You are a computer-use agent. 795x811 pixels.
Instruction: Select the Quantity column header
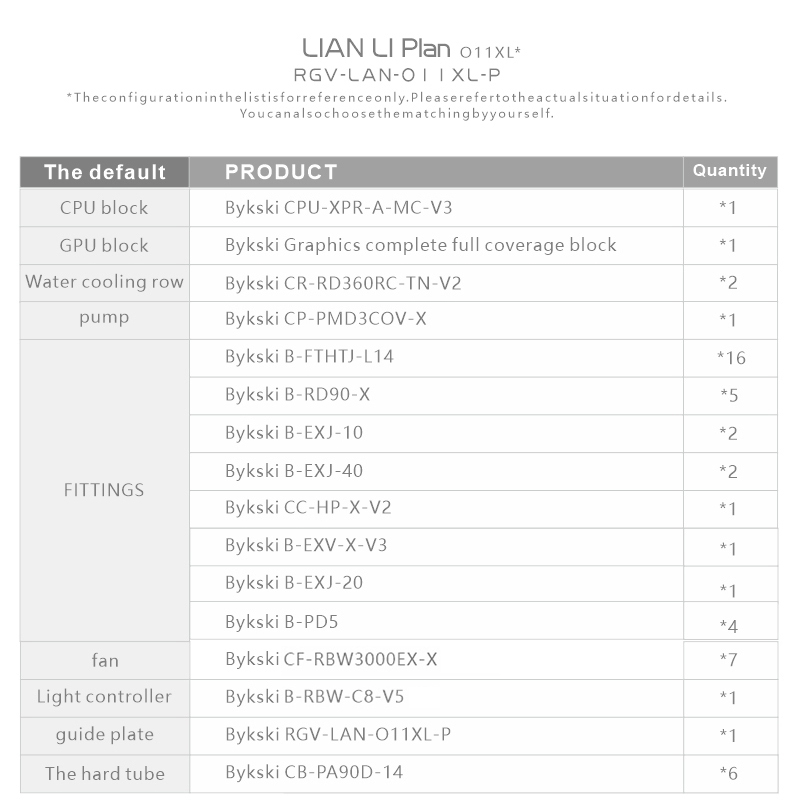coord(729,171)
